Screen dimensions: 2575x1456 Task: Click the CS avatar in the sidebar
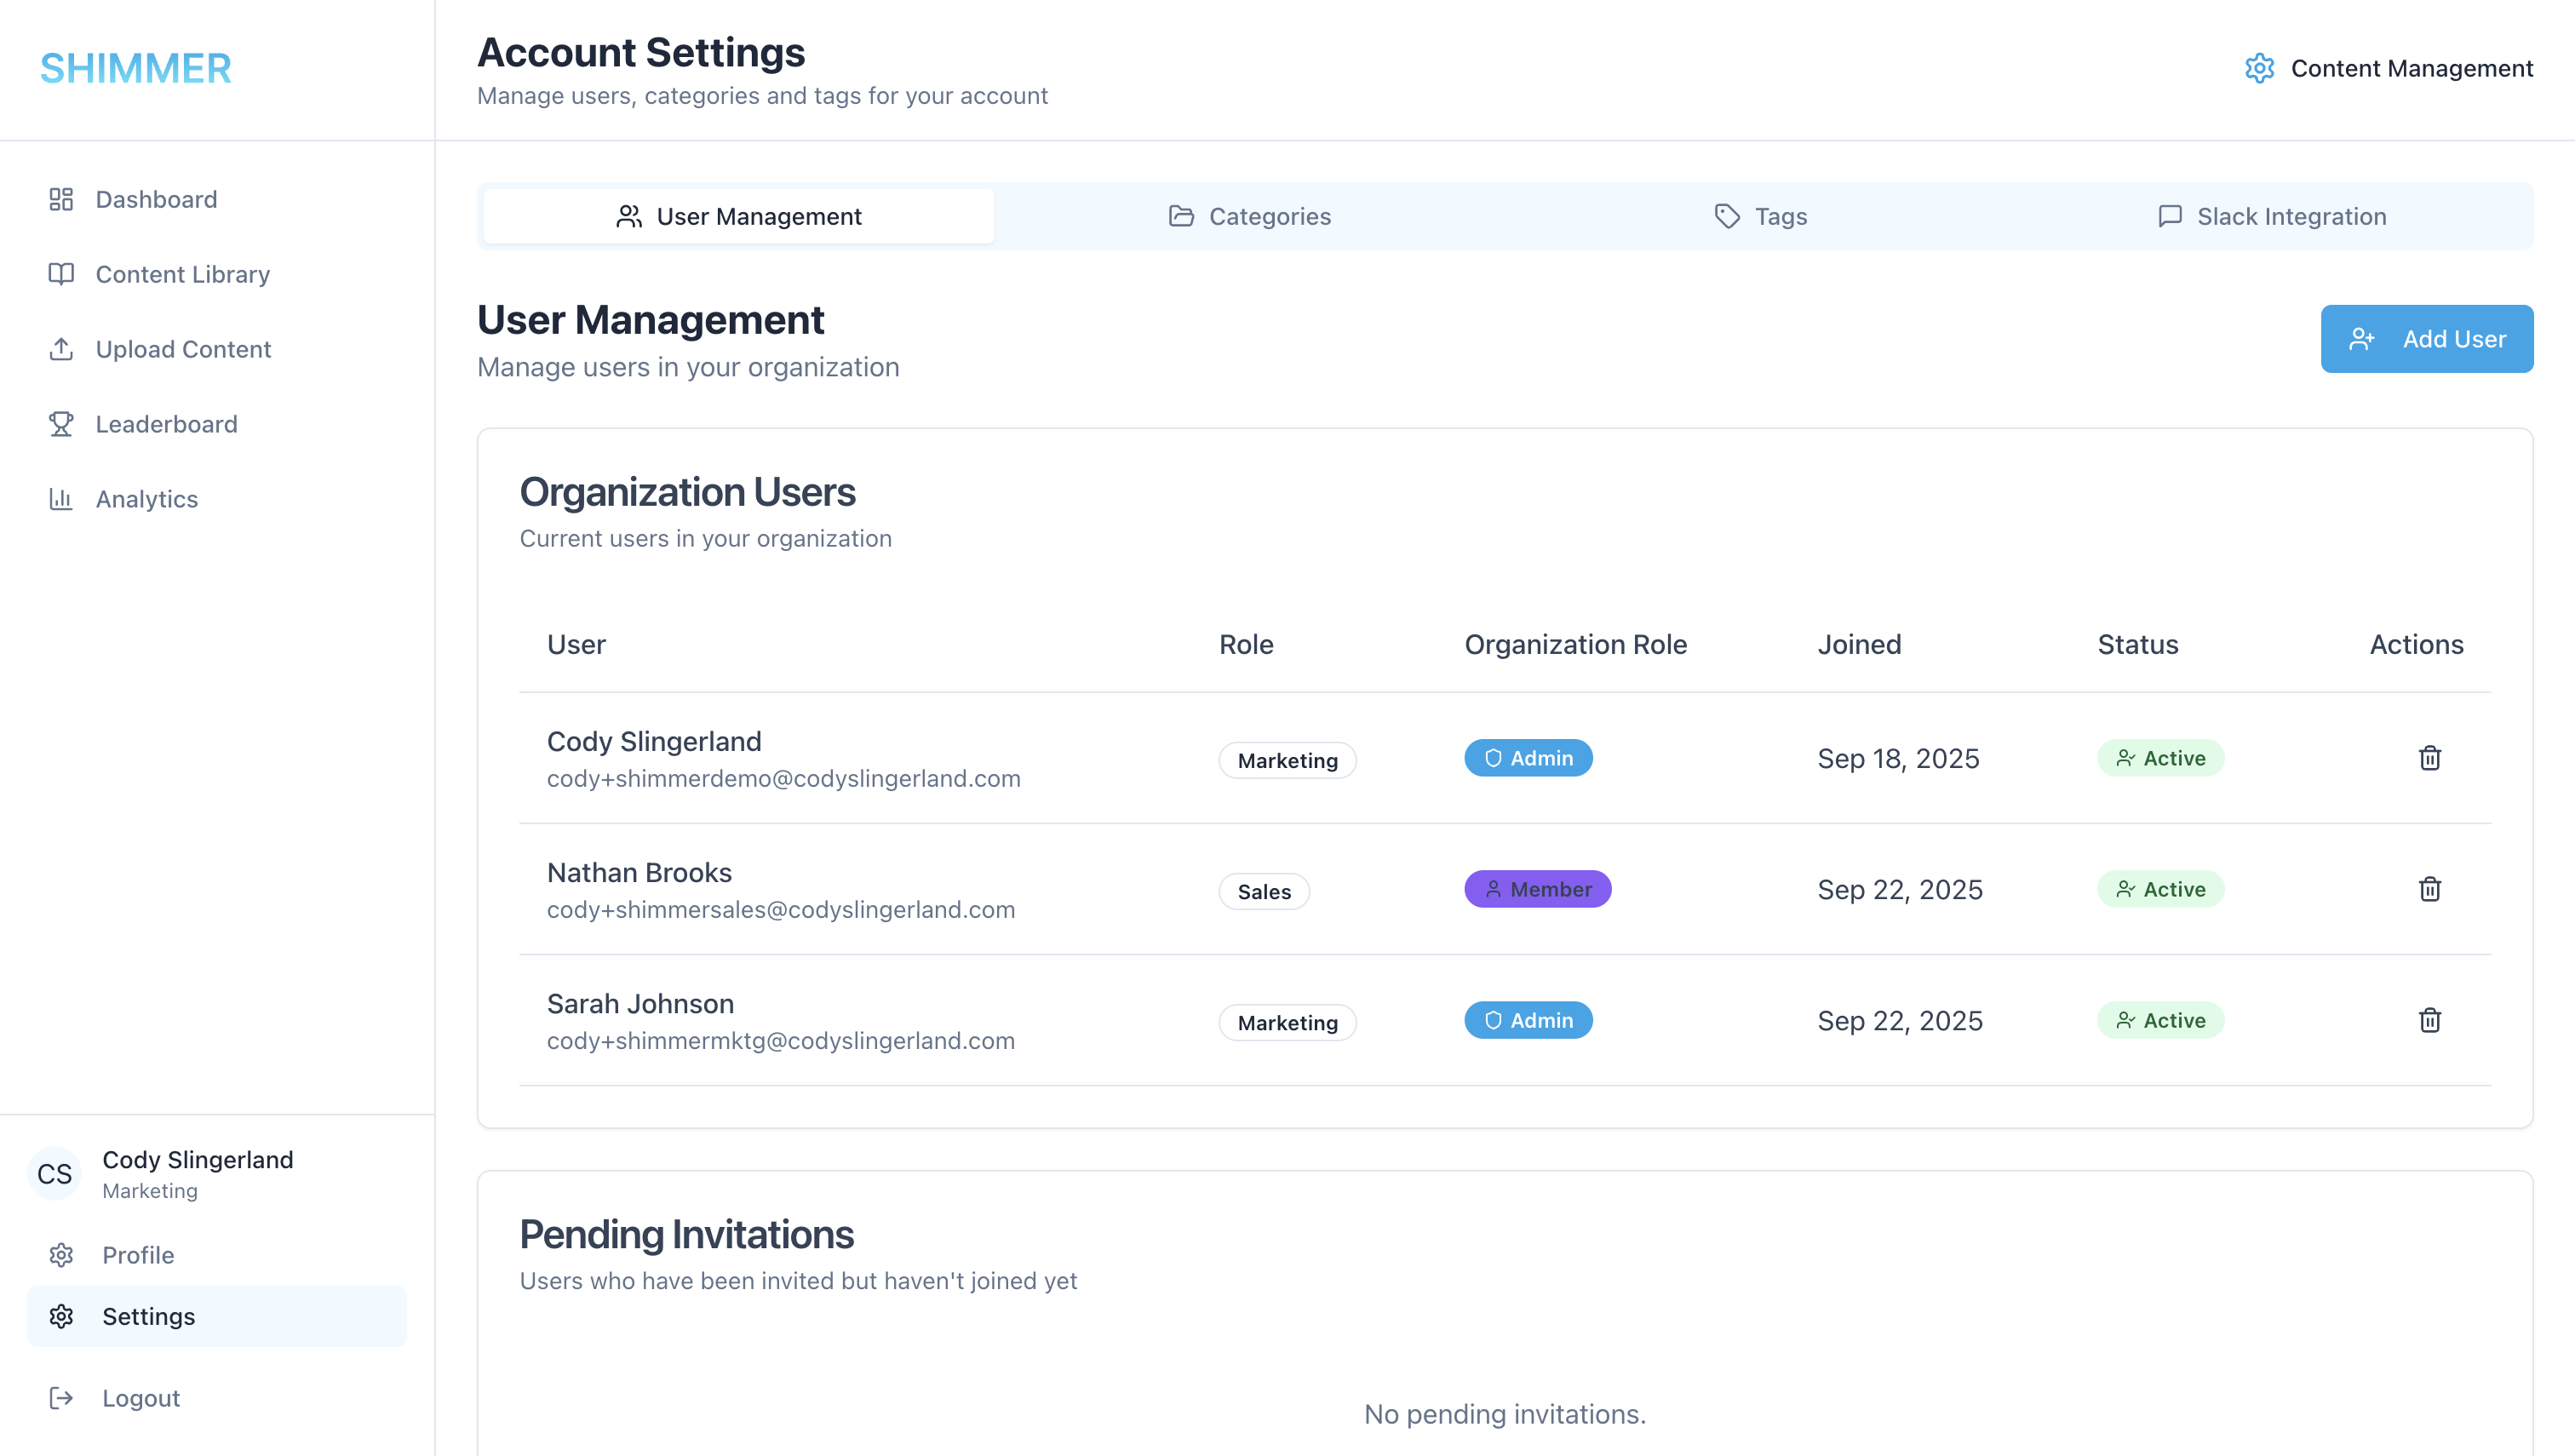click(x=54, y=1173)
